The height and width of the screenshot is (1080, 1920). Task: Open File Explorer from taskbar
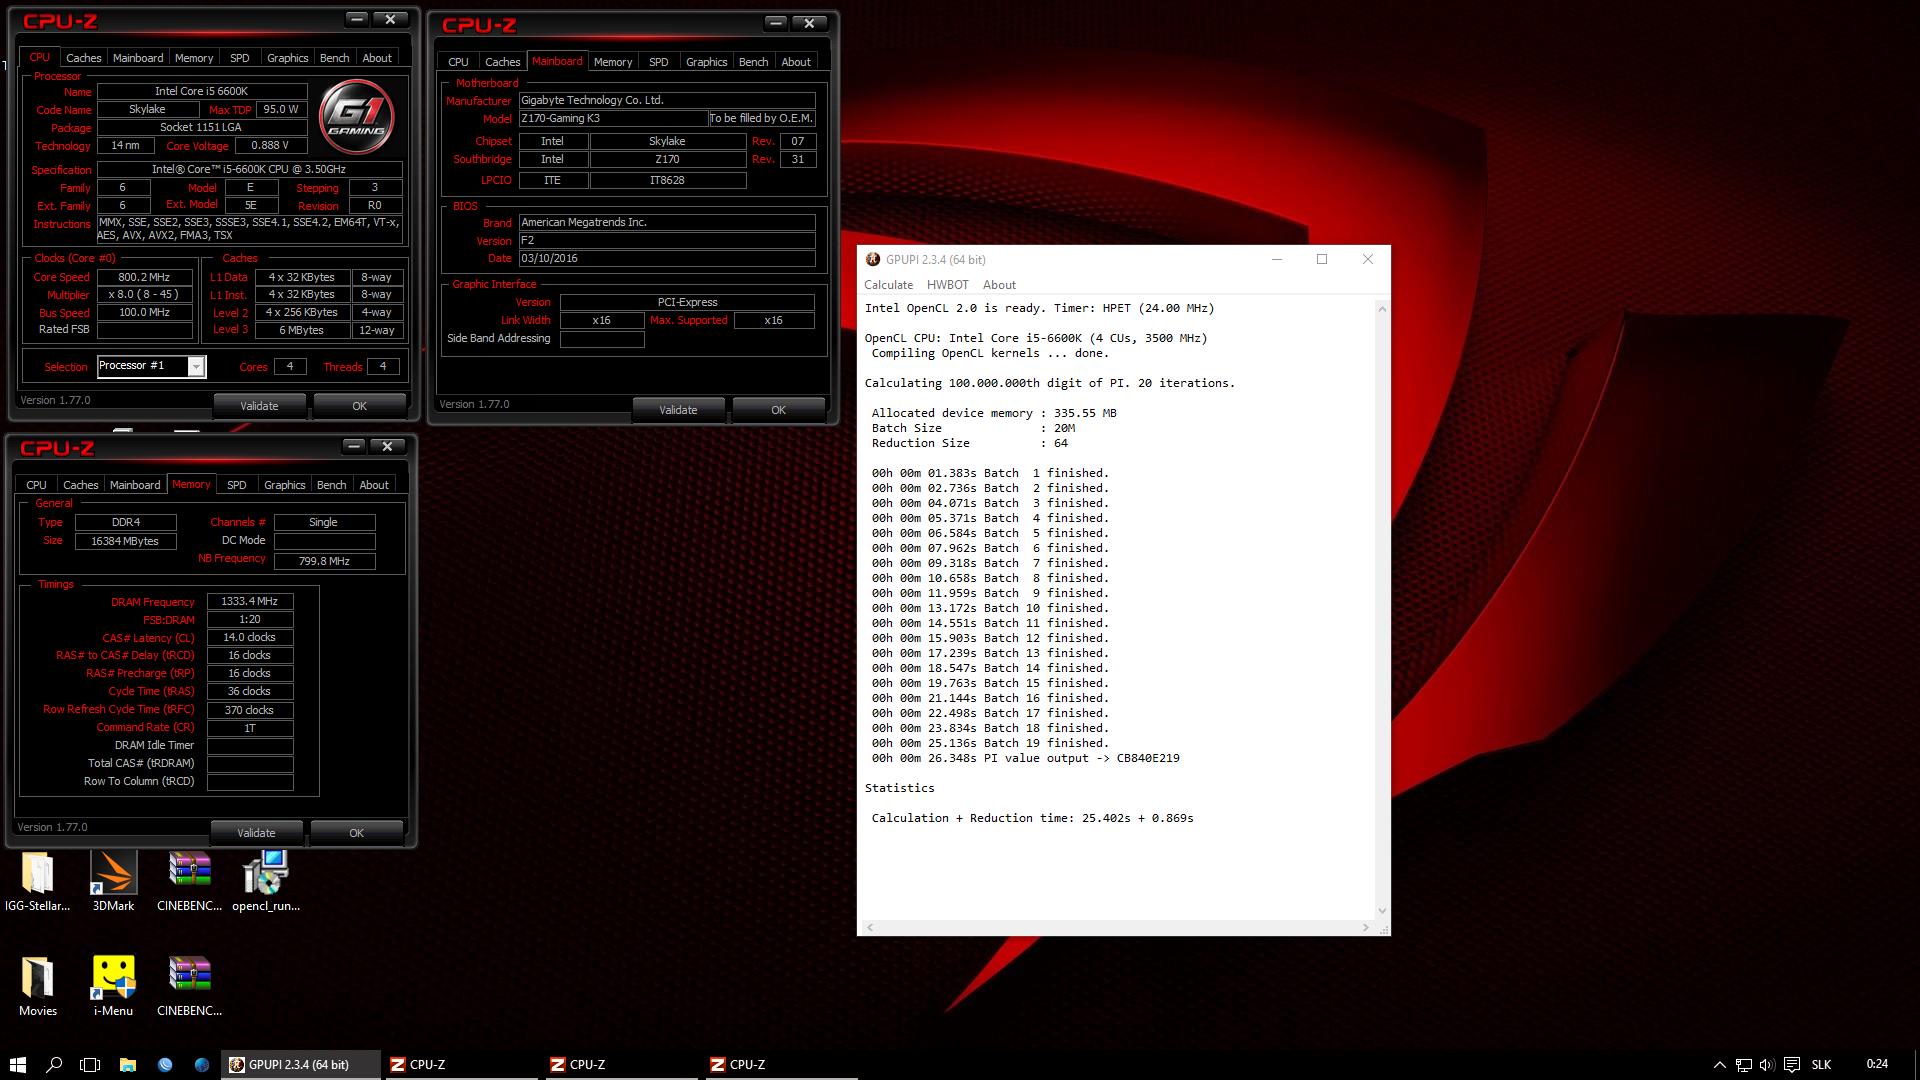coord(128,1065)
